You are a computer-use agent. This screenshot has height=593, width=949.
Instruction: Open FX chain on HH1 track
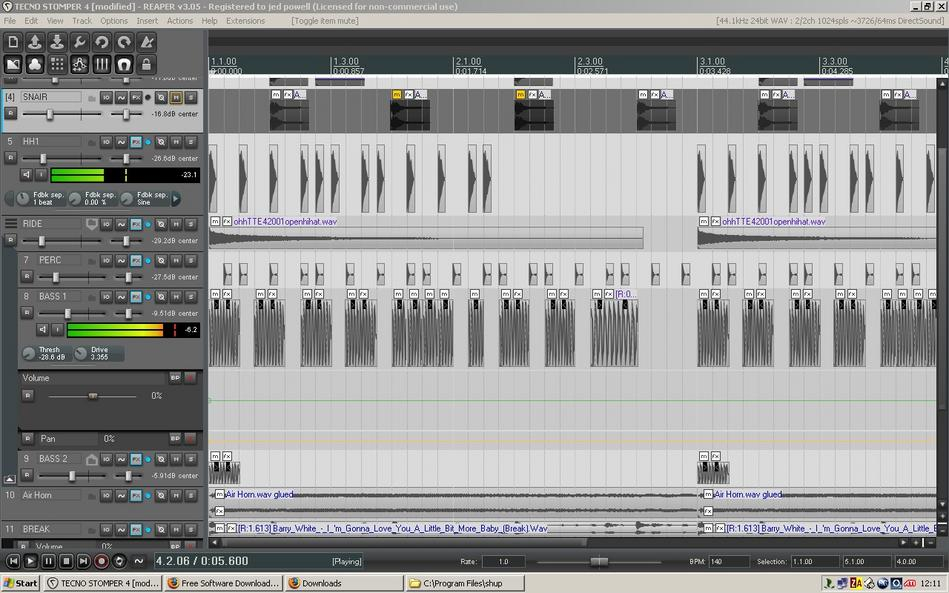click(135, 142)
